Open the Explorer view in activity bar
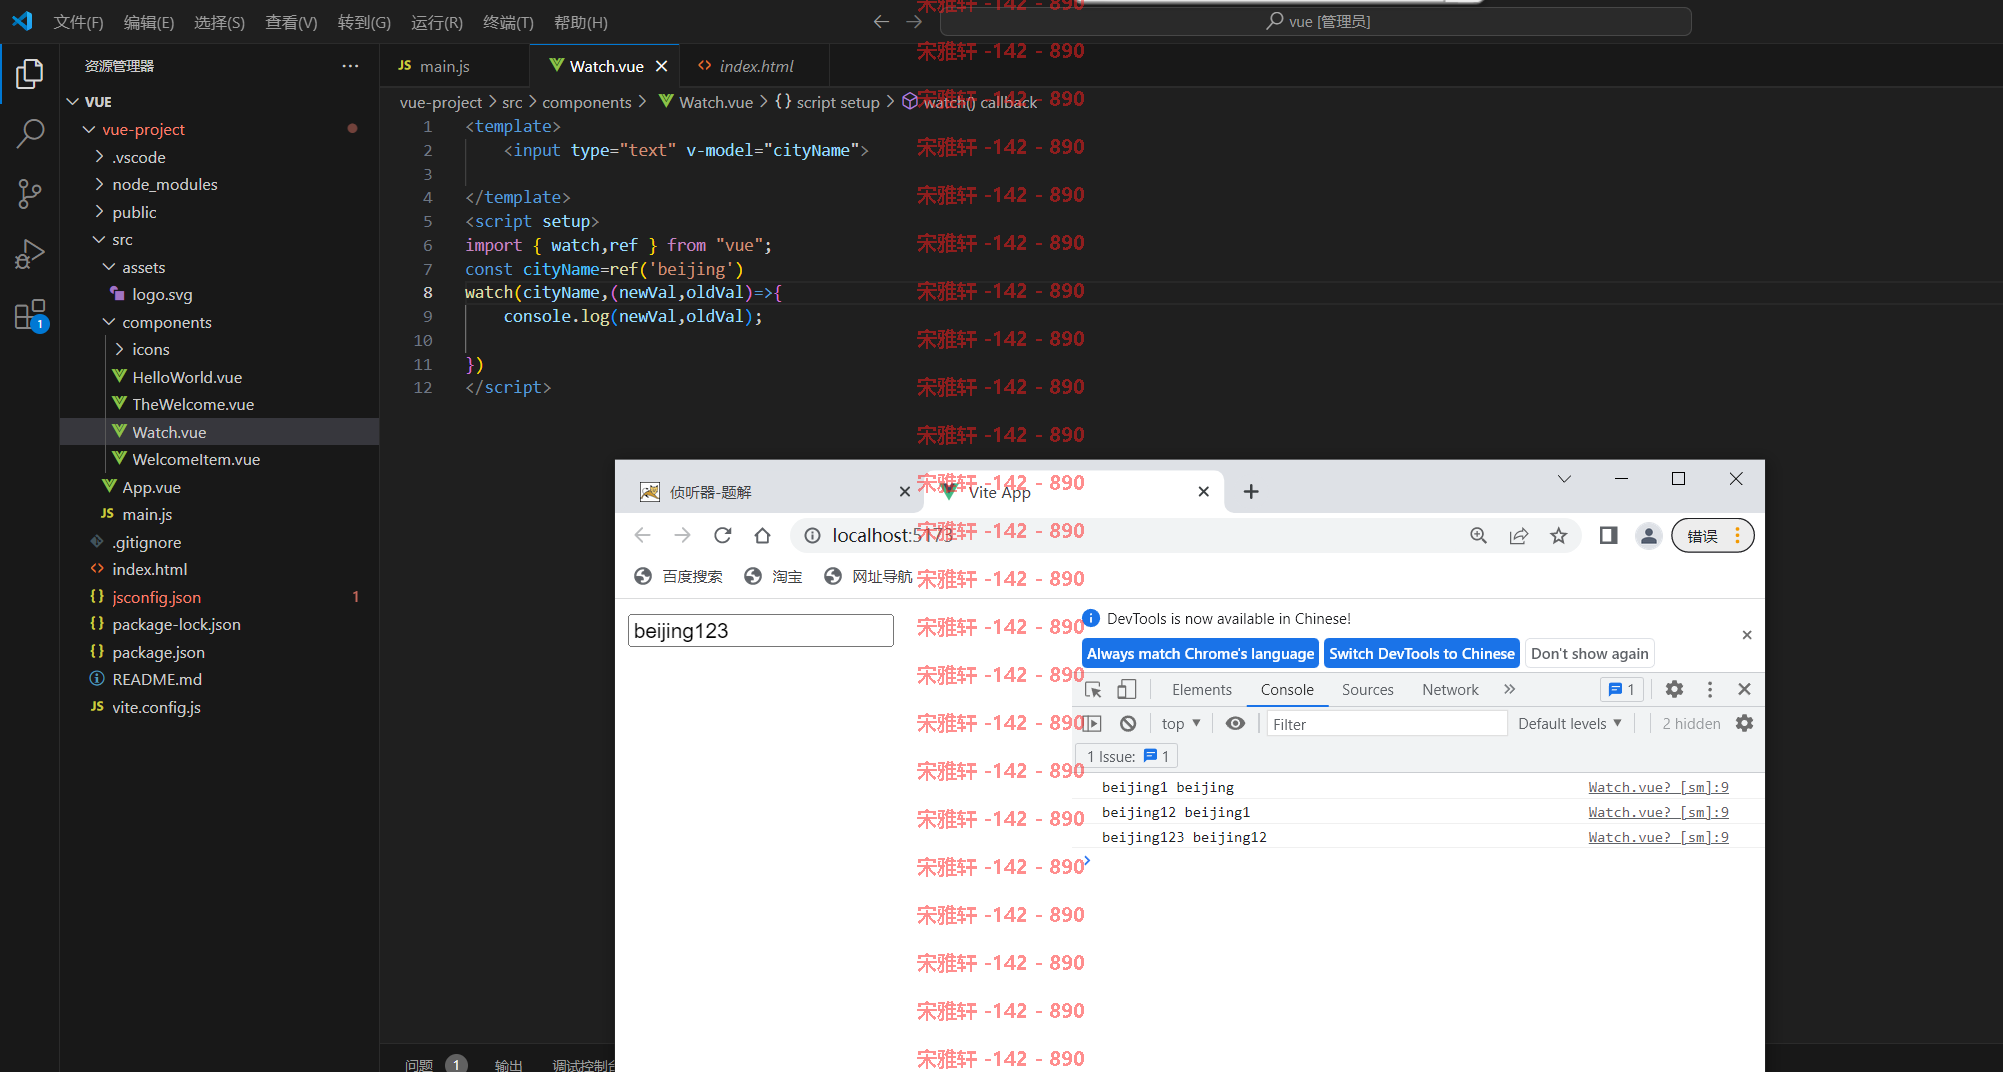2003x1072 pixels. pyautogui.click(x=30, y=74)
